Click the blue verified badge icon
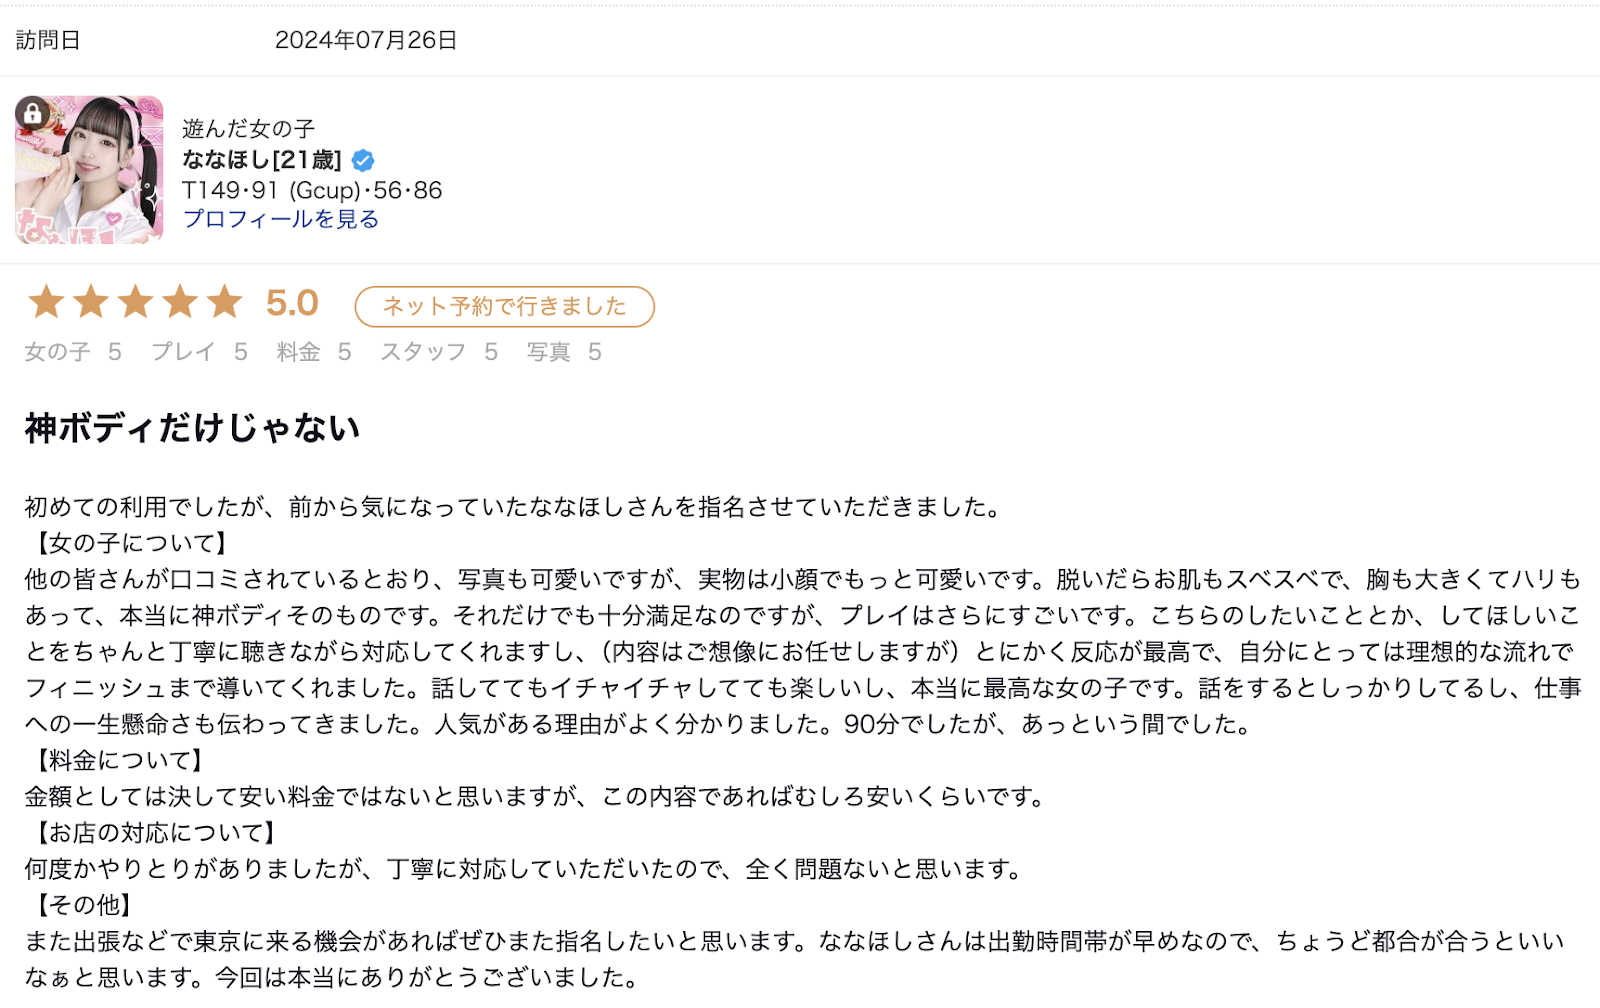Screen dimensions: 1600x1008 pyautogui.click(x=363, y=160)
